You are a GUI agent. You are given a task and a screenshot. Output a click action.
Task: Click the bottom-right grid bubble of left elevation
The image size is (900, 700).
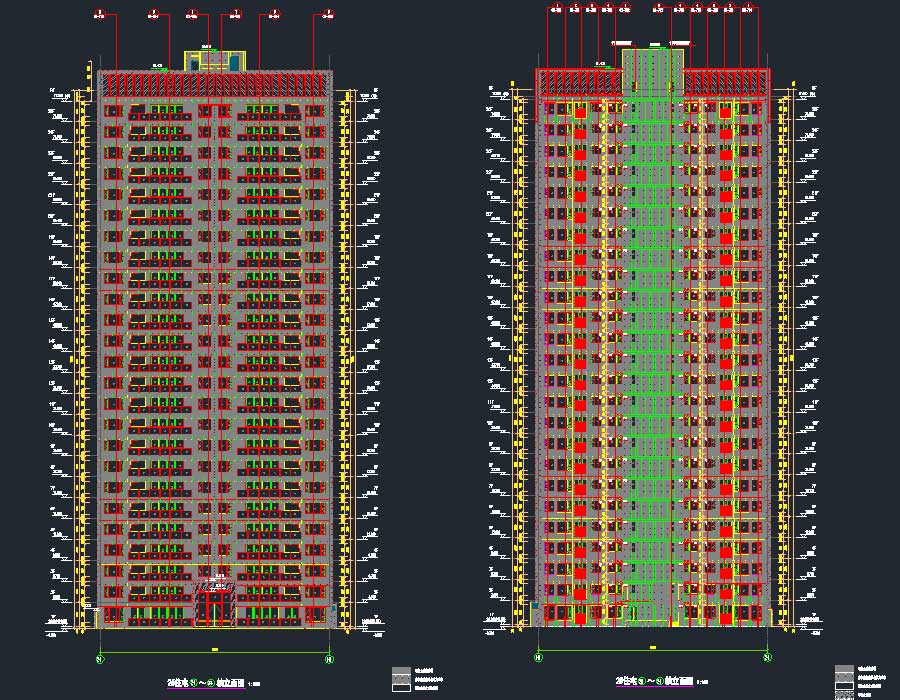(330, 658)
